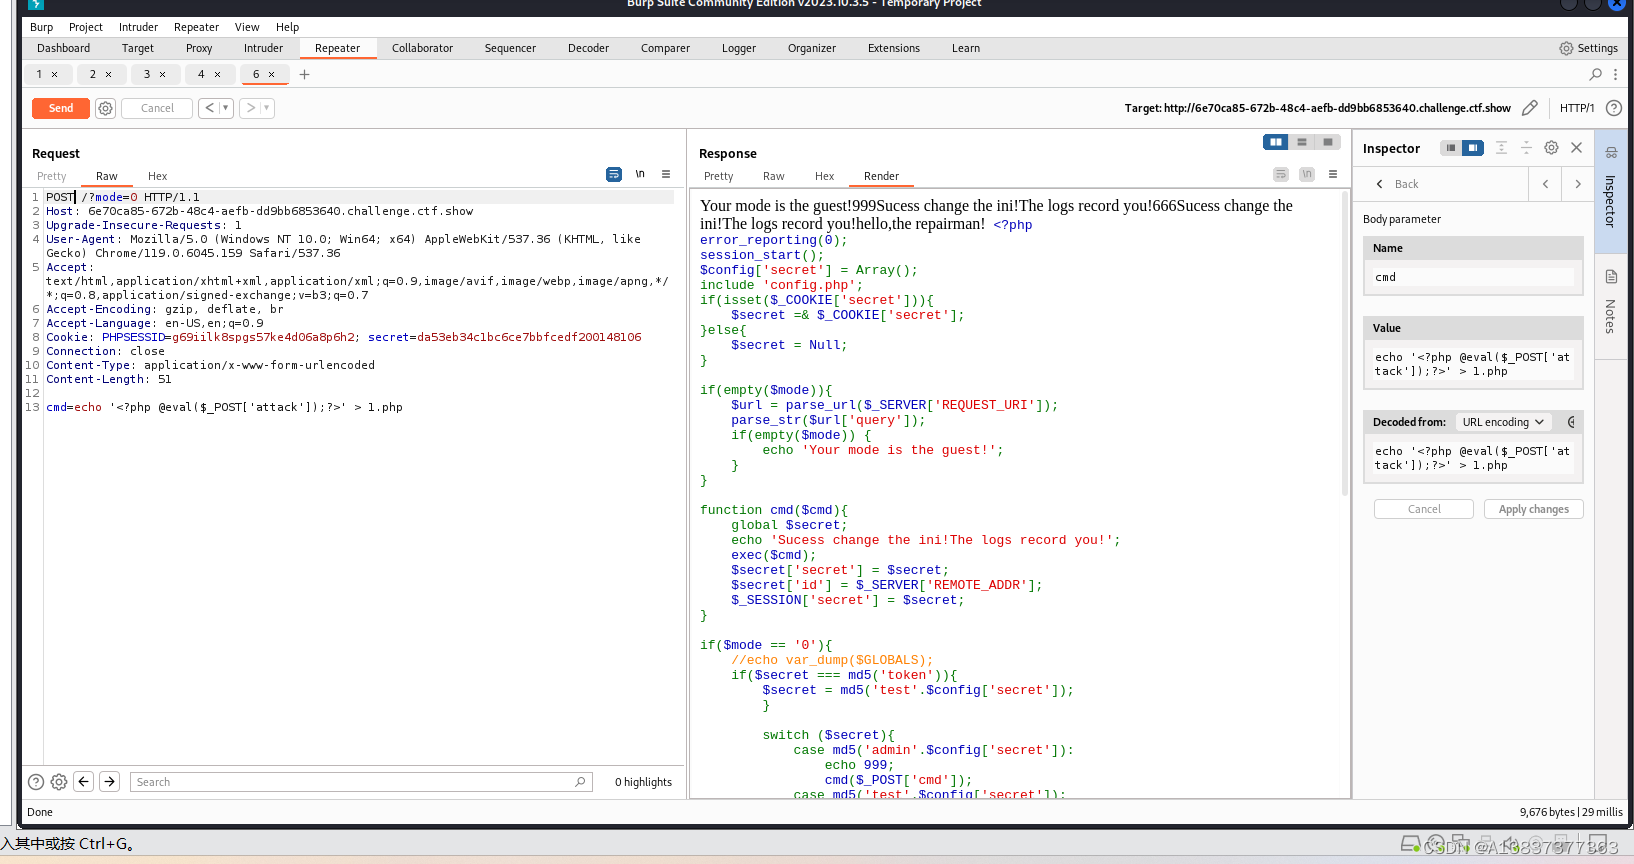The image size is (1634, 864).
Task: Open the Inspector side panel icon
Action: [x=1611, y=153]
